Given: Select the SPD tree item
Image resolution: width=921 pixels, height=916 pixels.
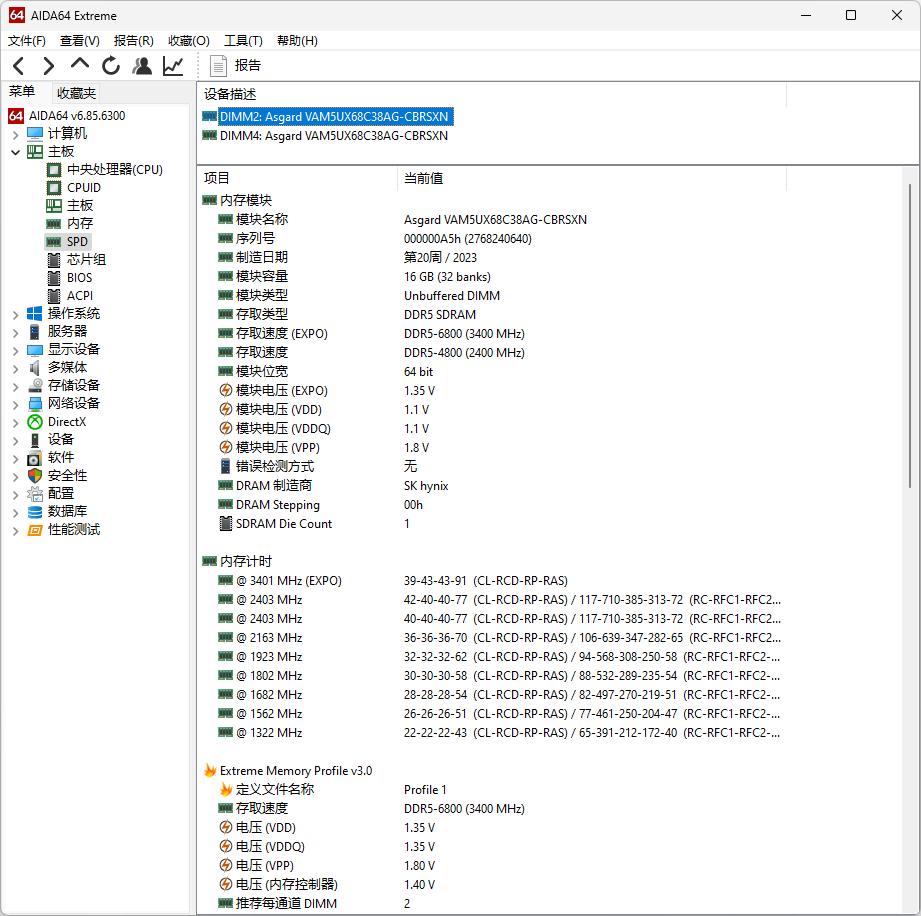Looking at the screenshot, I should click(x=77, y=241).
